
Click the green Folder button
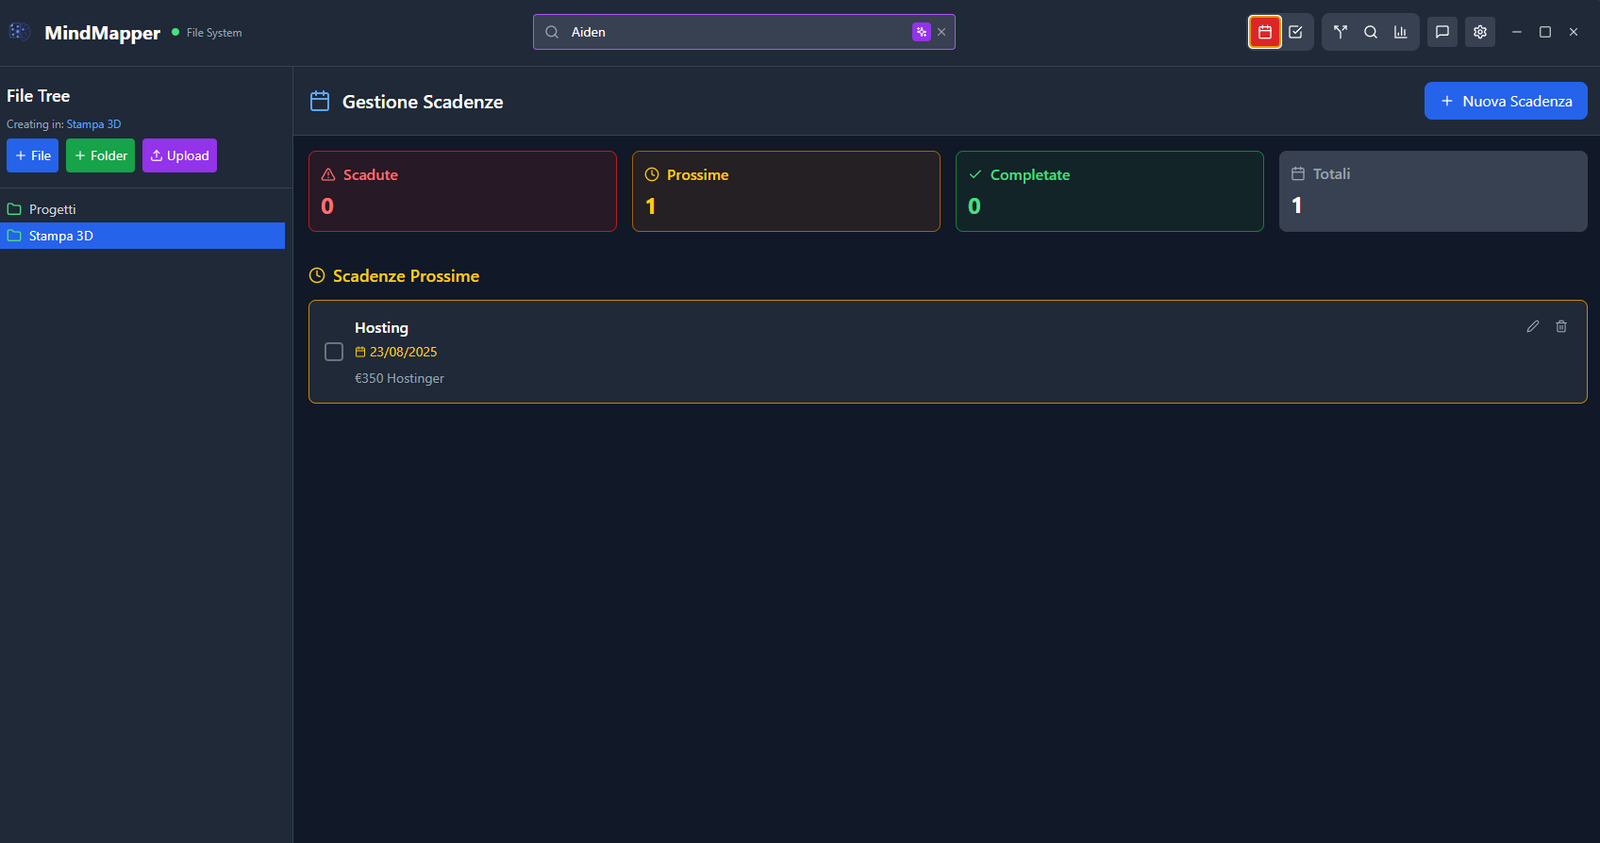[100, 156]
